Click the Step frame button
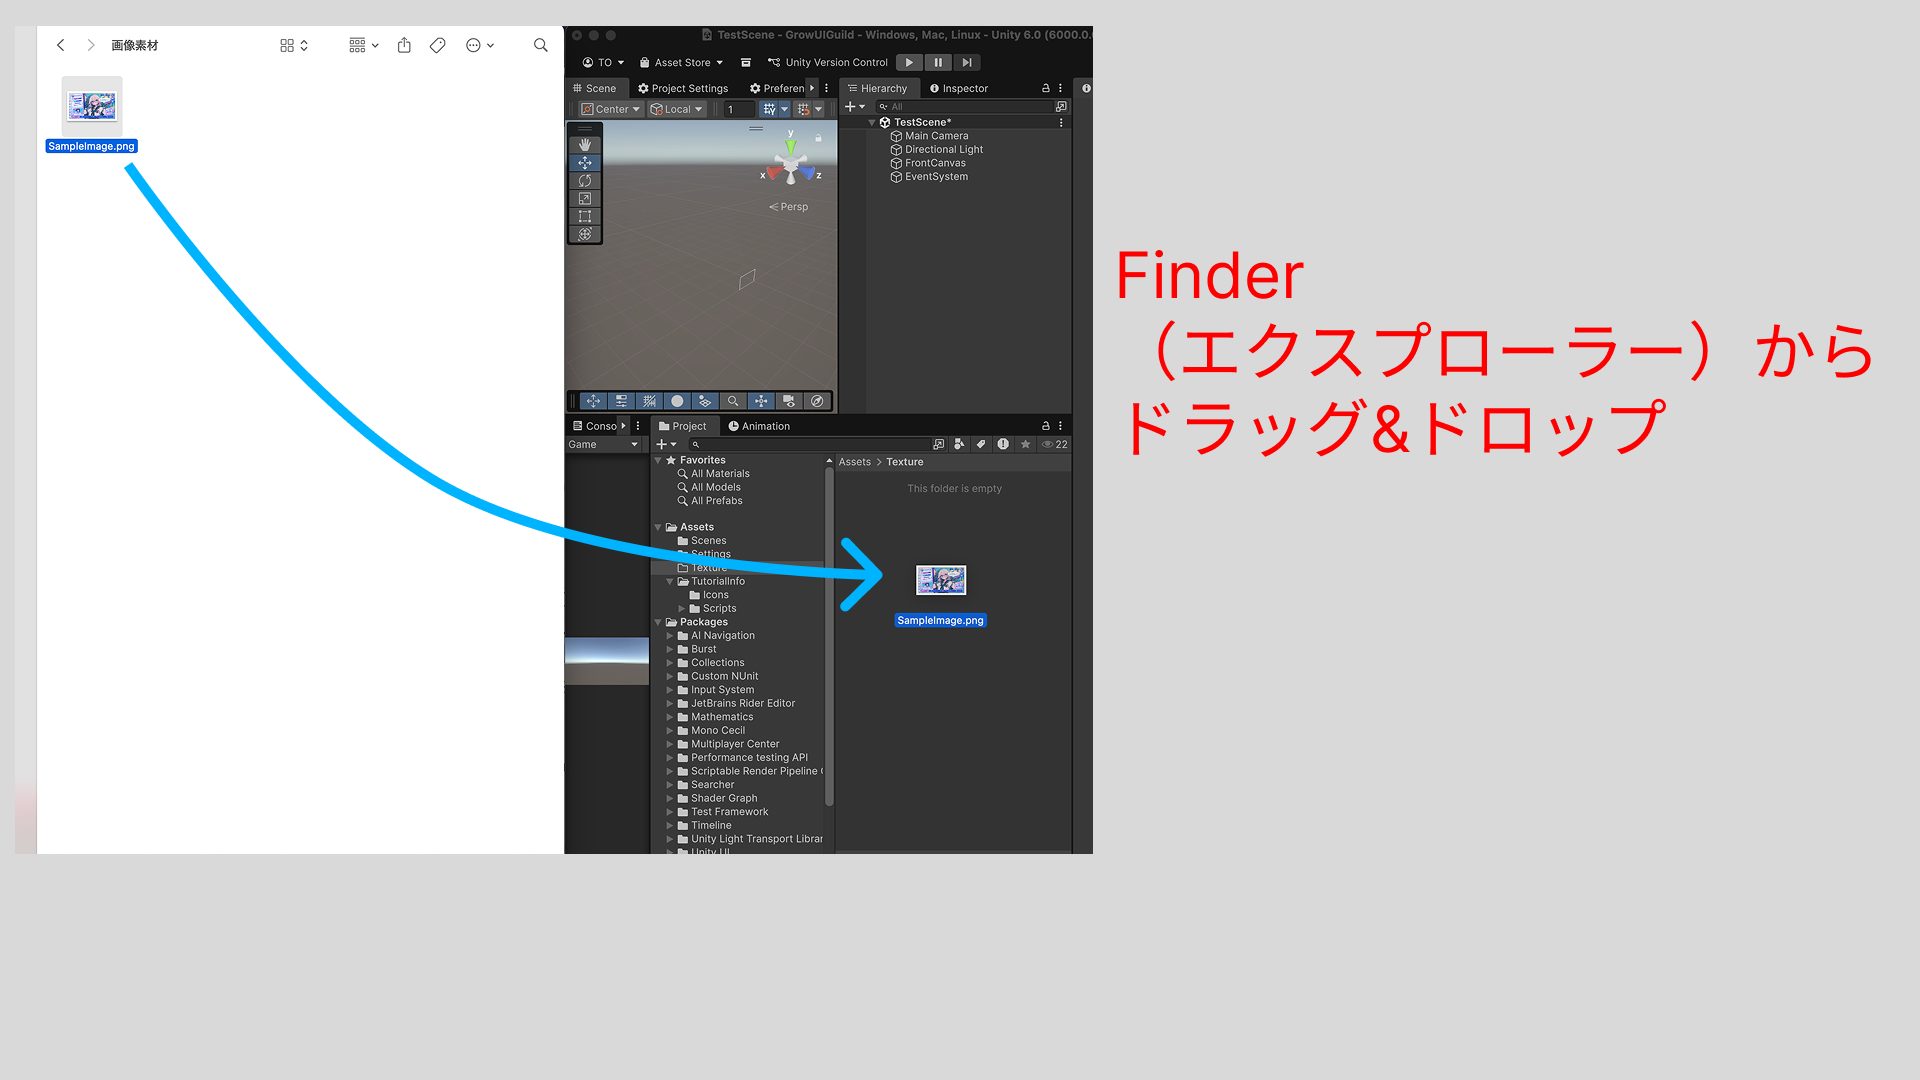The image size is (1920, 1080). pyautogui.click(x=966, y=62)
